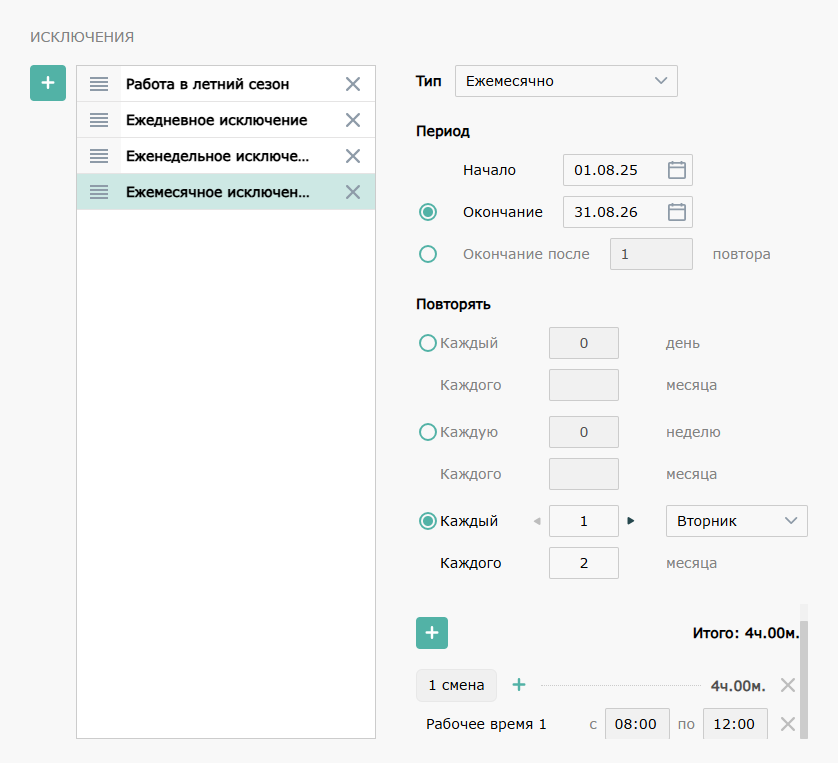The image size is (838, 763).
Task: Choose the "Каждый день" repeat radio button
Action: coord(428,343)
